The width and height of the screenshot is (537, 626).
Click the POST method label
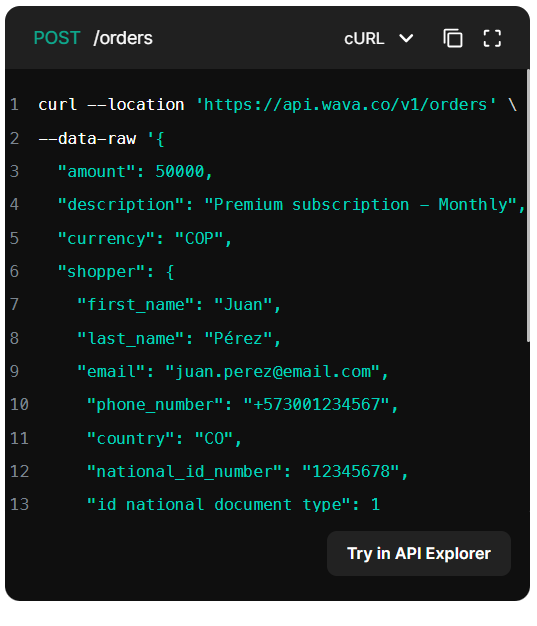(x=57, y=38)
